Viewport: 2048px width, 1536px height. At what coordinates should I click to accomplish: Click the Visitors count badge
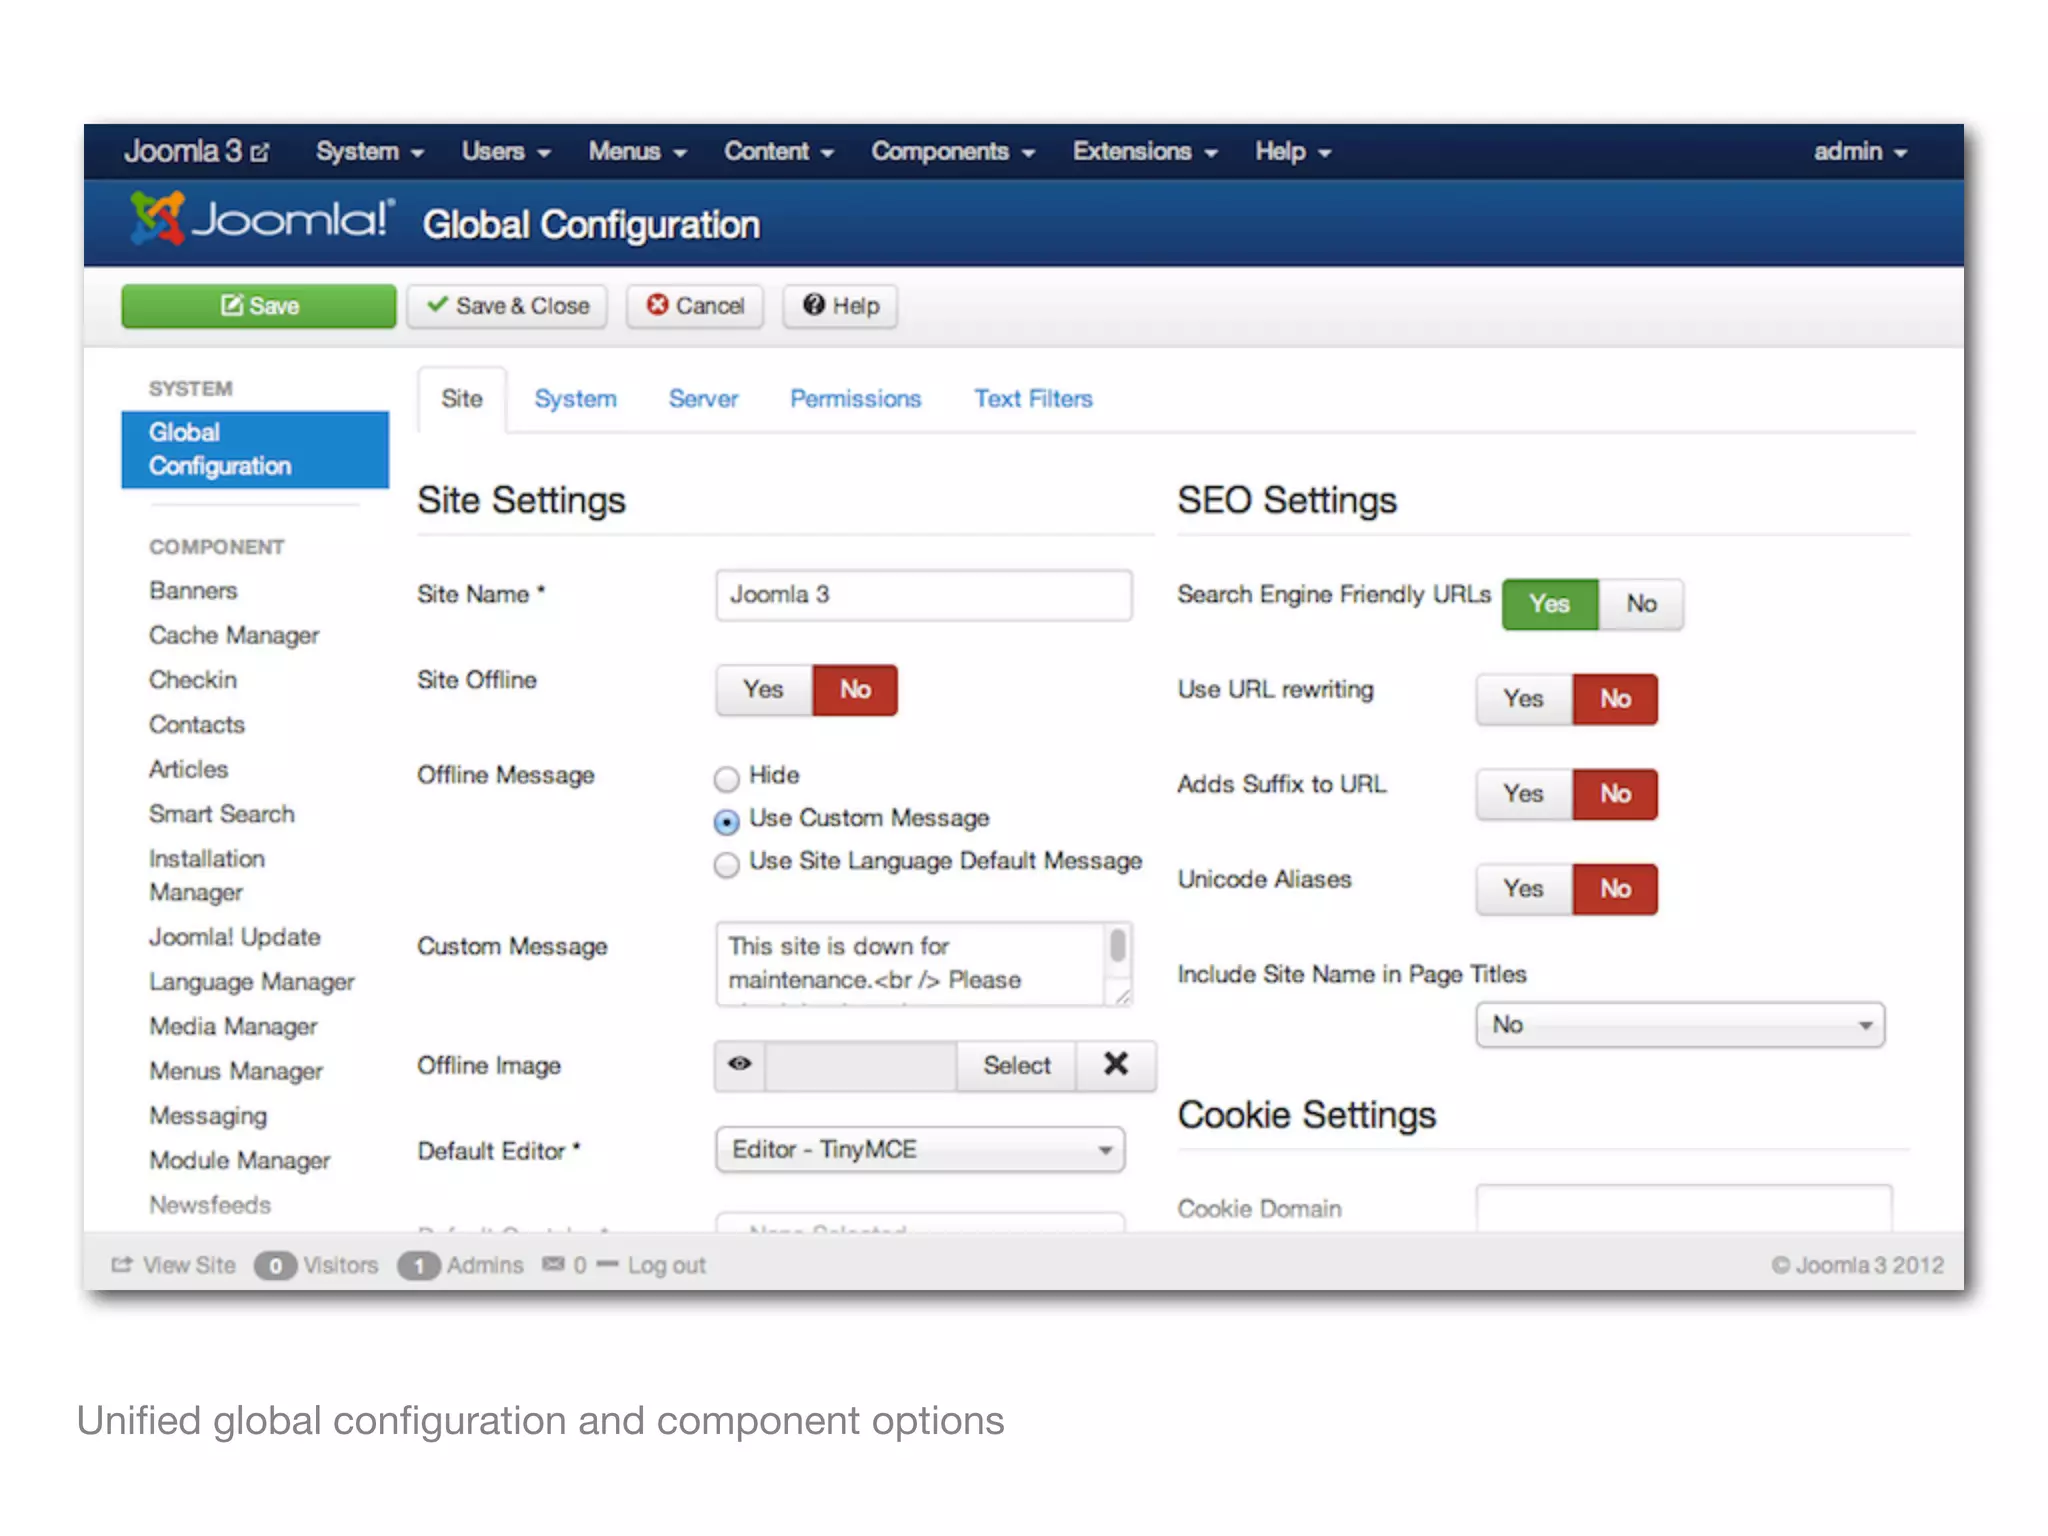[x=275, y=1265]
